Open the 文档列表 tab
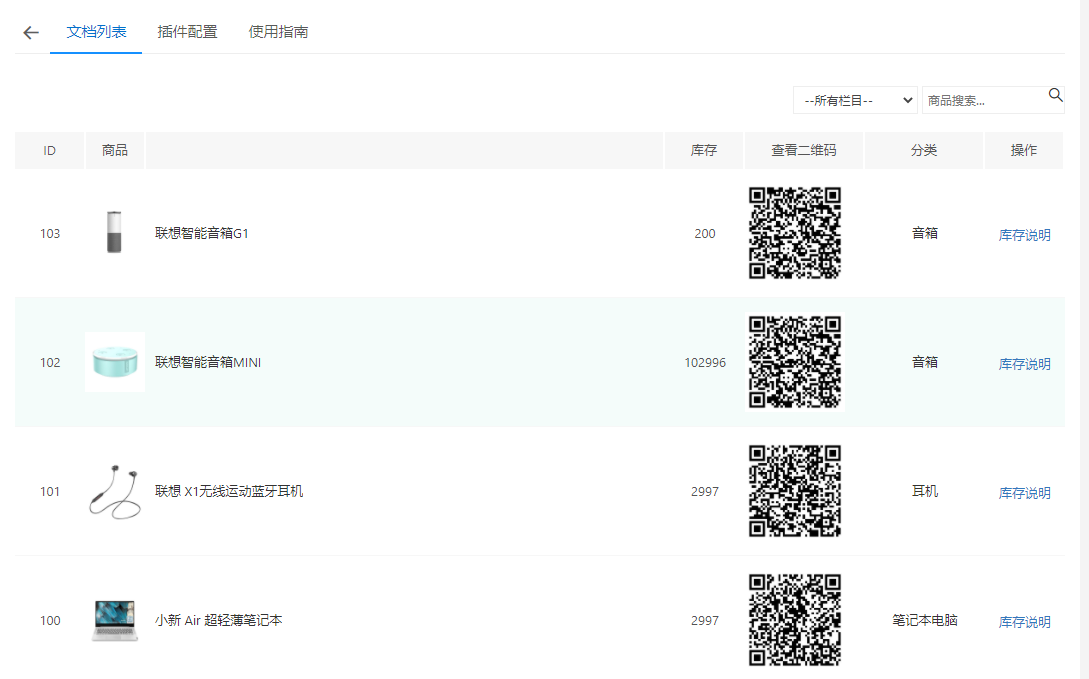 coord(96,32)
